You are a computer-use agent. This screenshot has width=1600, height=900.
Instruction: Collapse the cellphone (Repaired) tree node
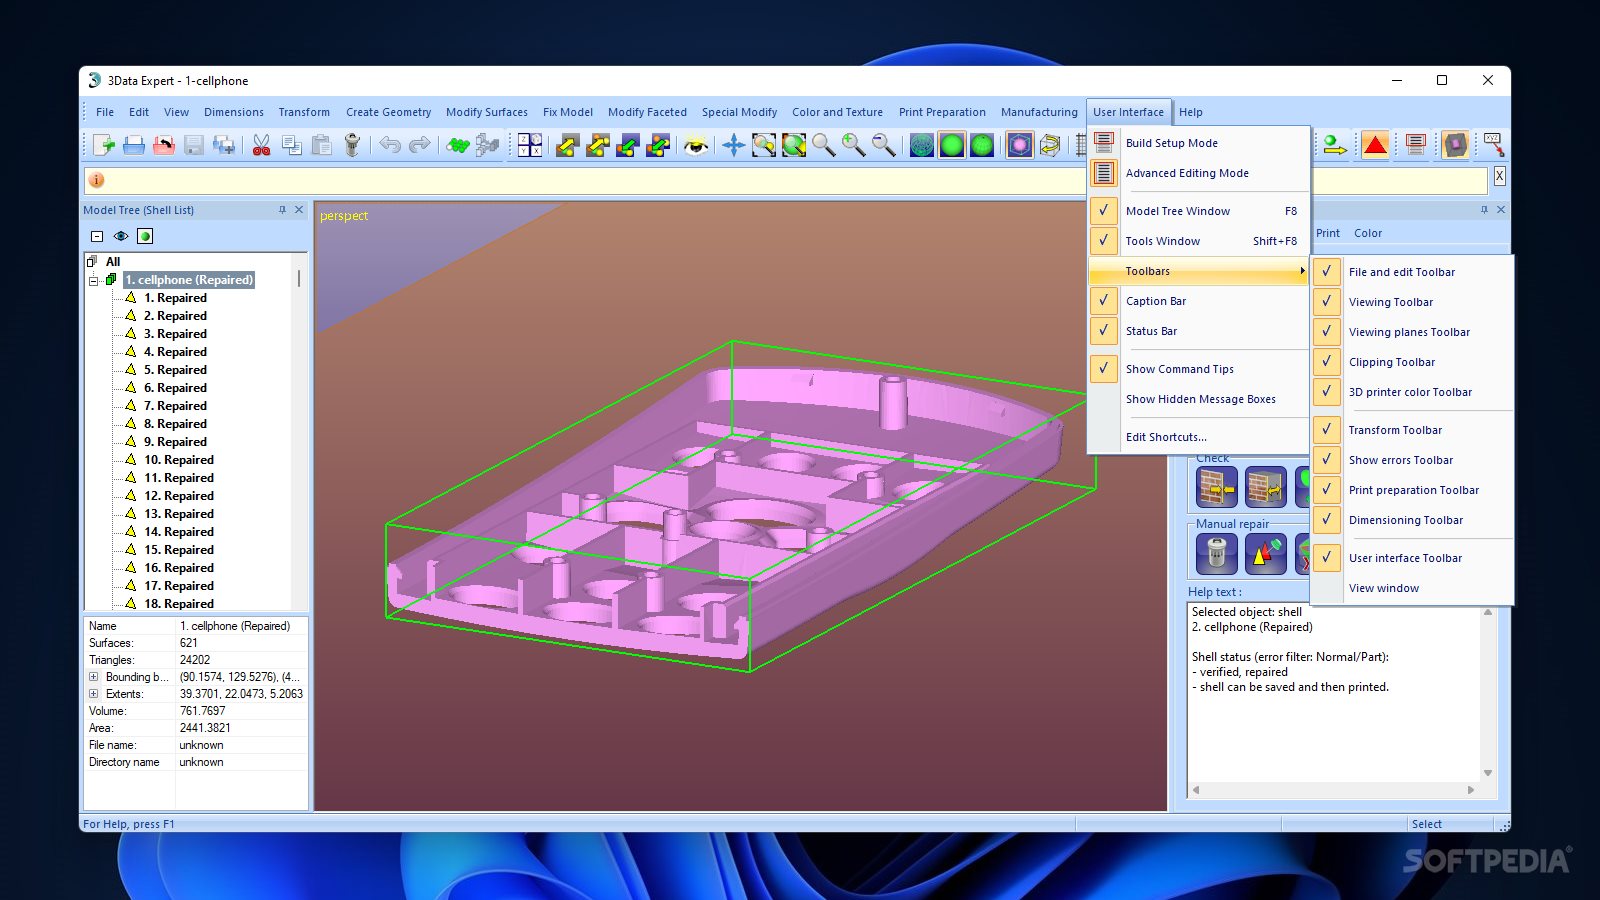pos(93,281)
